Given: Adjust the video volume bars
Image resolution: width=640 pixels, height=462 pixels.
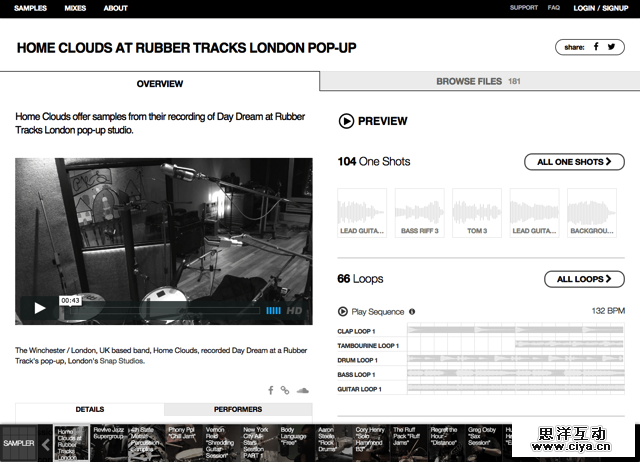Looking at the screenshot, I should click(x=273, y=311).
